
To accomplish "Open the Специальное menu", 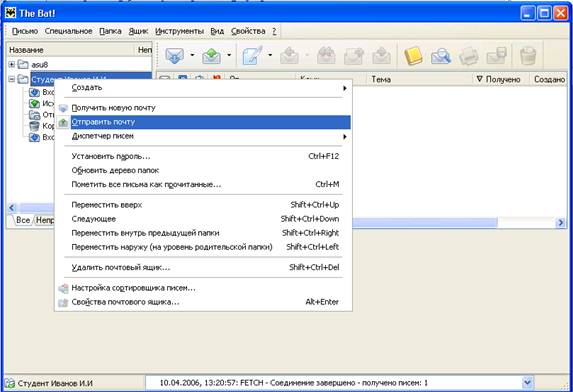I will tap(69, 31).
